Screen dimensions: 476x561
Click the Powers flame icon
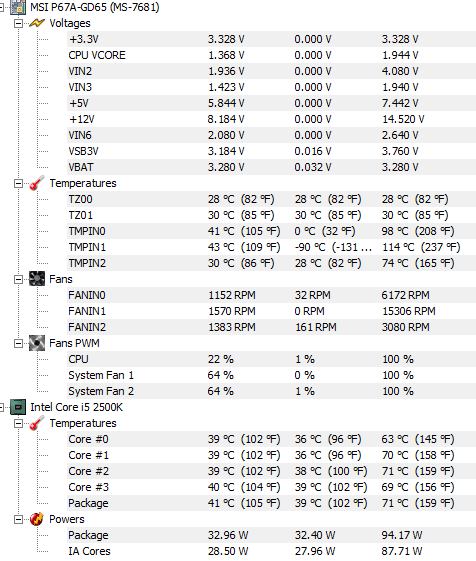pyautogui.click(x=37, y=519)
